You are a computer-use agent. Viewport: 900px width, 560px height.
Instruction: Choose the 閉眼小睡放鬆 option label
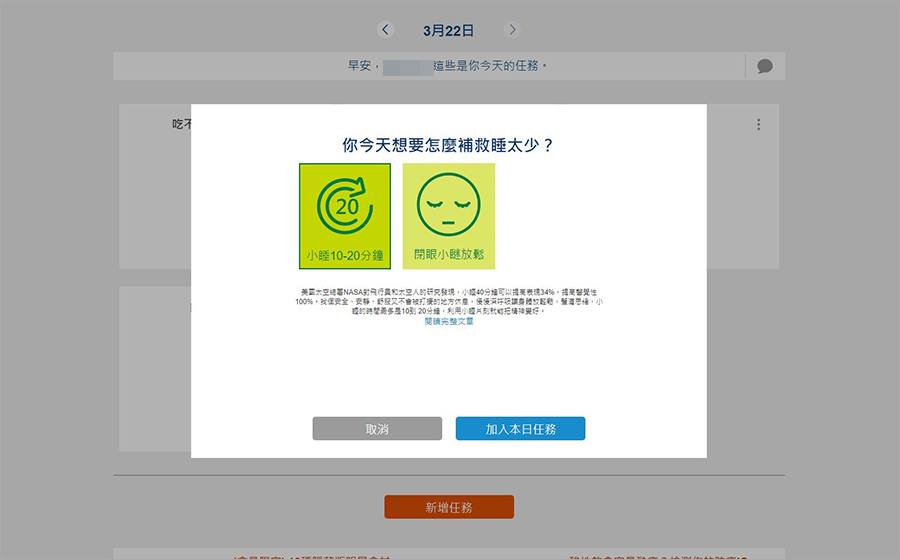pos(449,255)
